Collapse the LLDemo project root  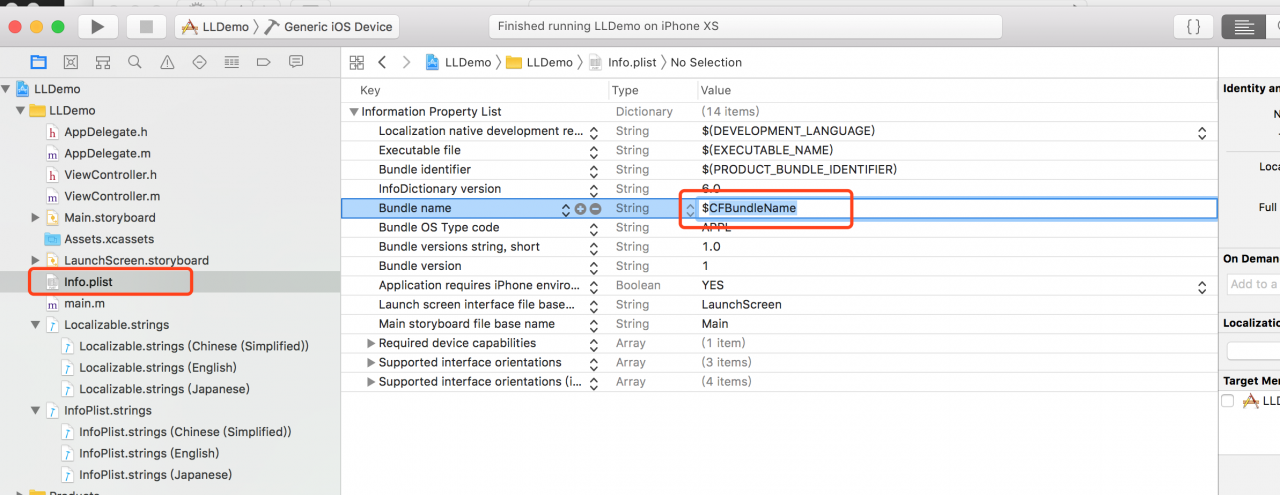7,89
